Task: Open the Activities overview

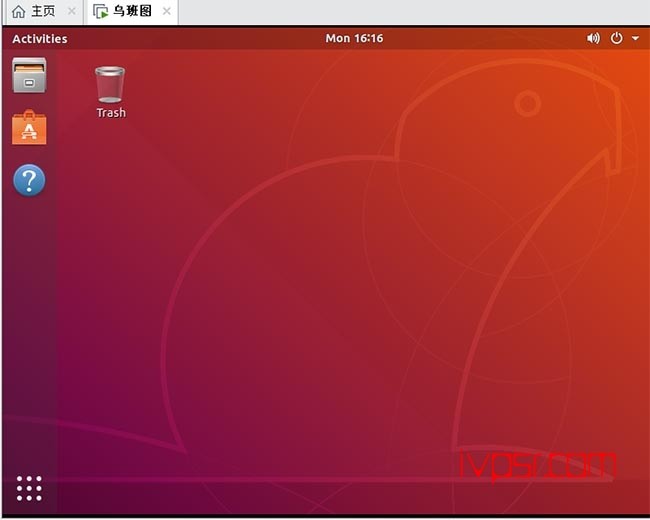Action: 40,39
